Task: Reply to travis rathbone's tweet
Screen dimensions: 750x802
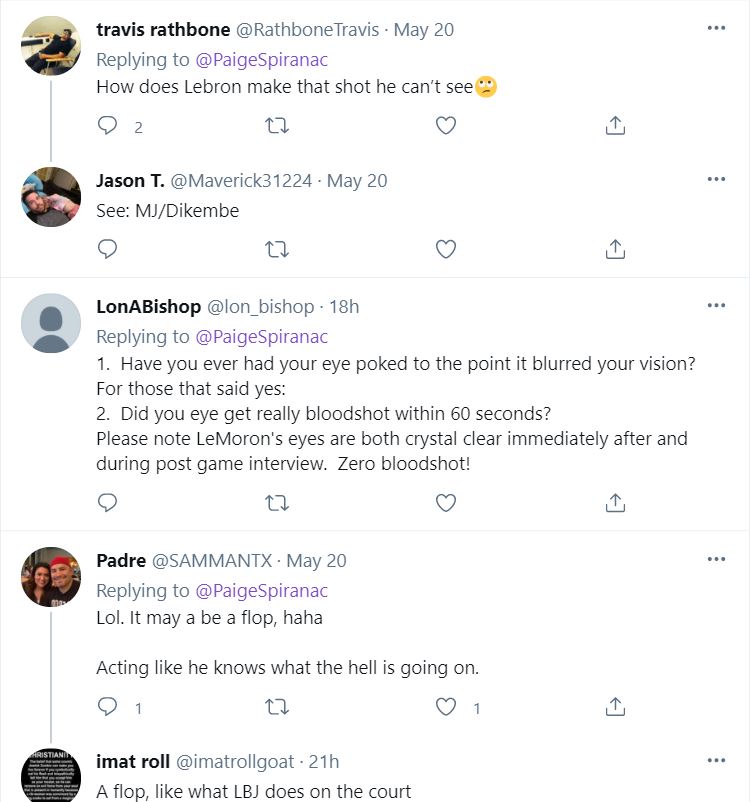Action: [107, 126]
